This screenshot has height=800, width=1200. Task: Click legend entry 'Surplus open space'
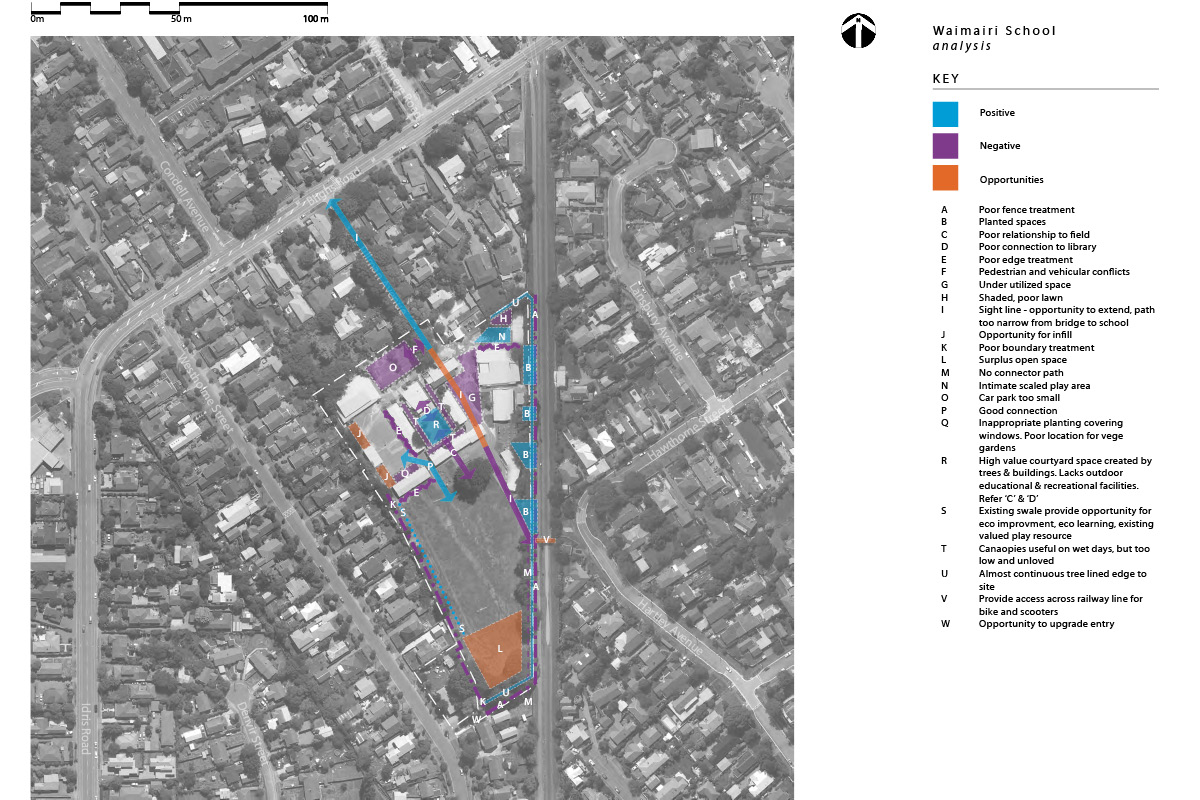click(x=1022, y=360)
